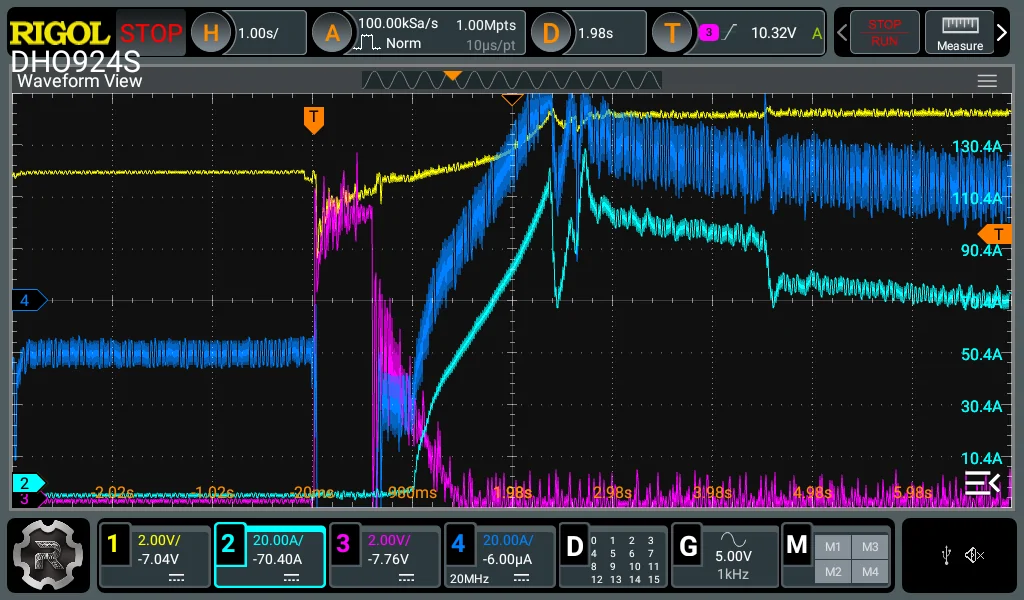Select the M4 math channel
1024x600 pixels.
(870, 572)
